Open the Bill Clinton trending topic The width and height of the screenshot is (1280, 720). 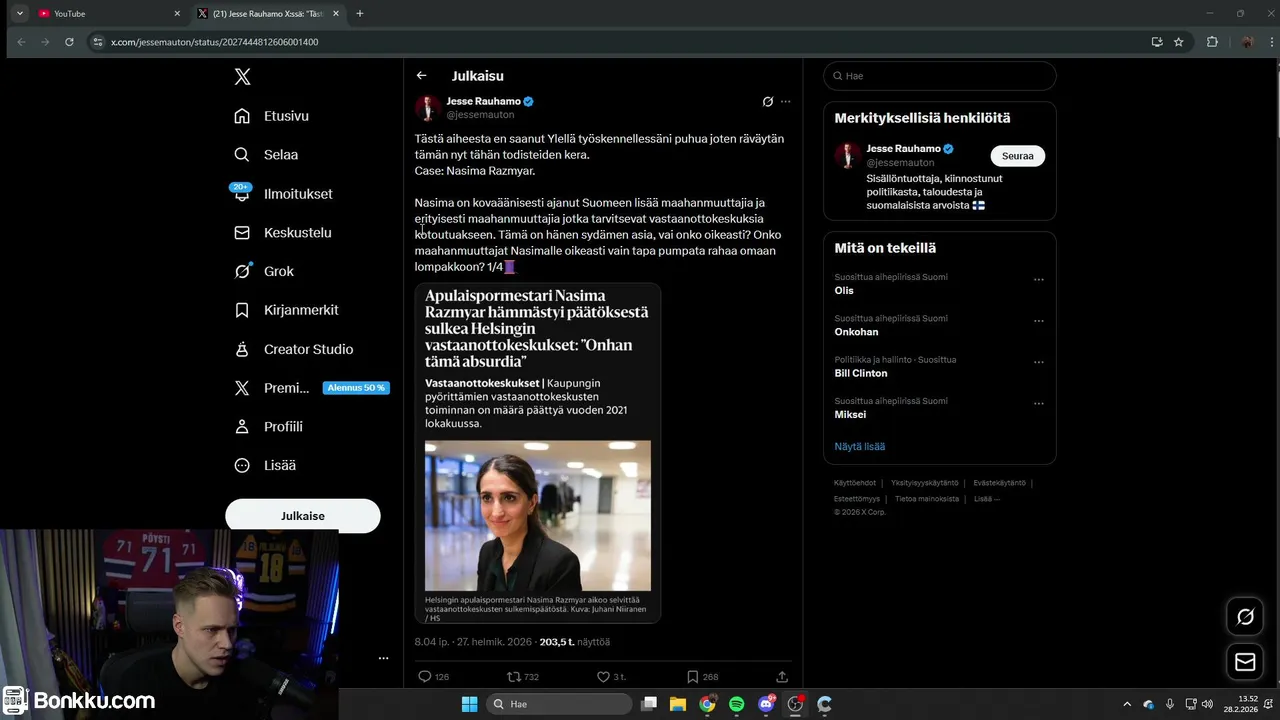coord(861,373)
